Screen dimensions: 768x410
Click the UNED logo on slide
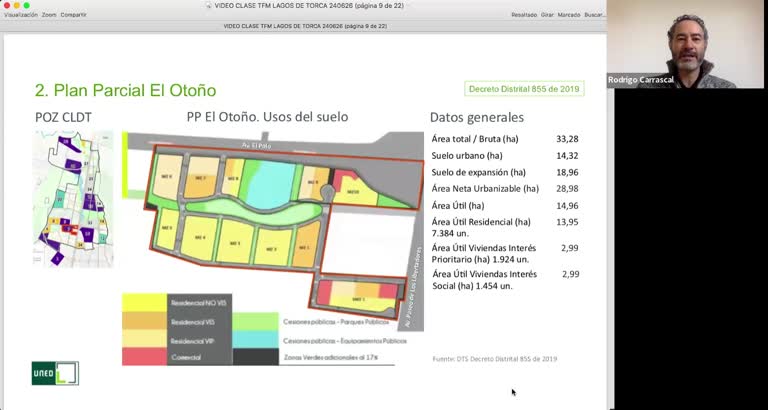click(x=55, y=373)
